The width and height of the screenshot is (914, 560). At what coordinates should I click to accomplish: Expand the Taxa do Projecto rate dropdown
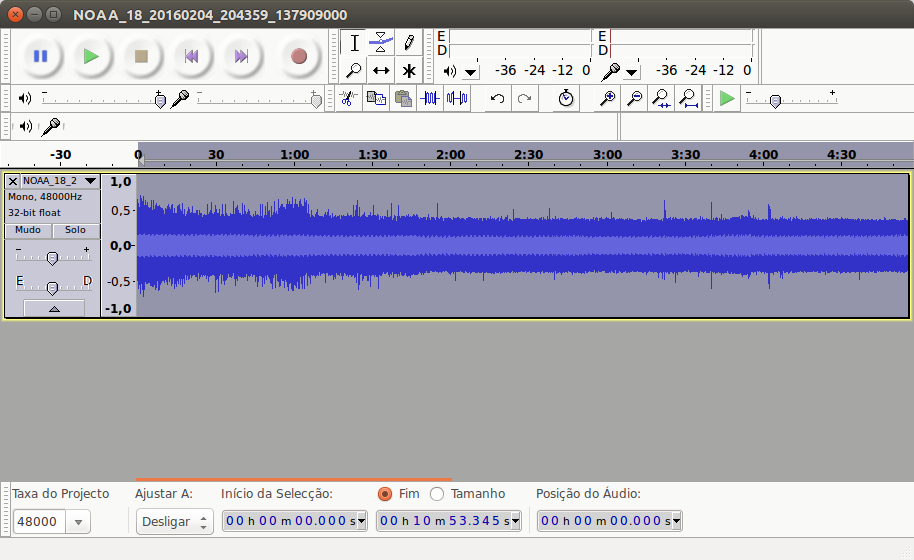coord(78,522)
